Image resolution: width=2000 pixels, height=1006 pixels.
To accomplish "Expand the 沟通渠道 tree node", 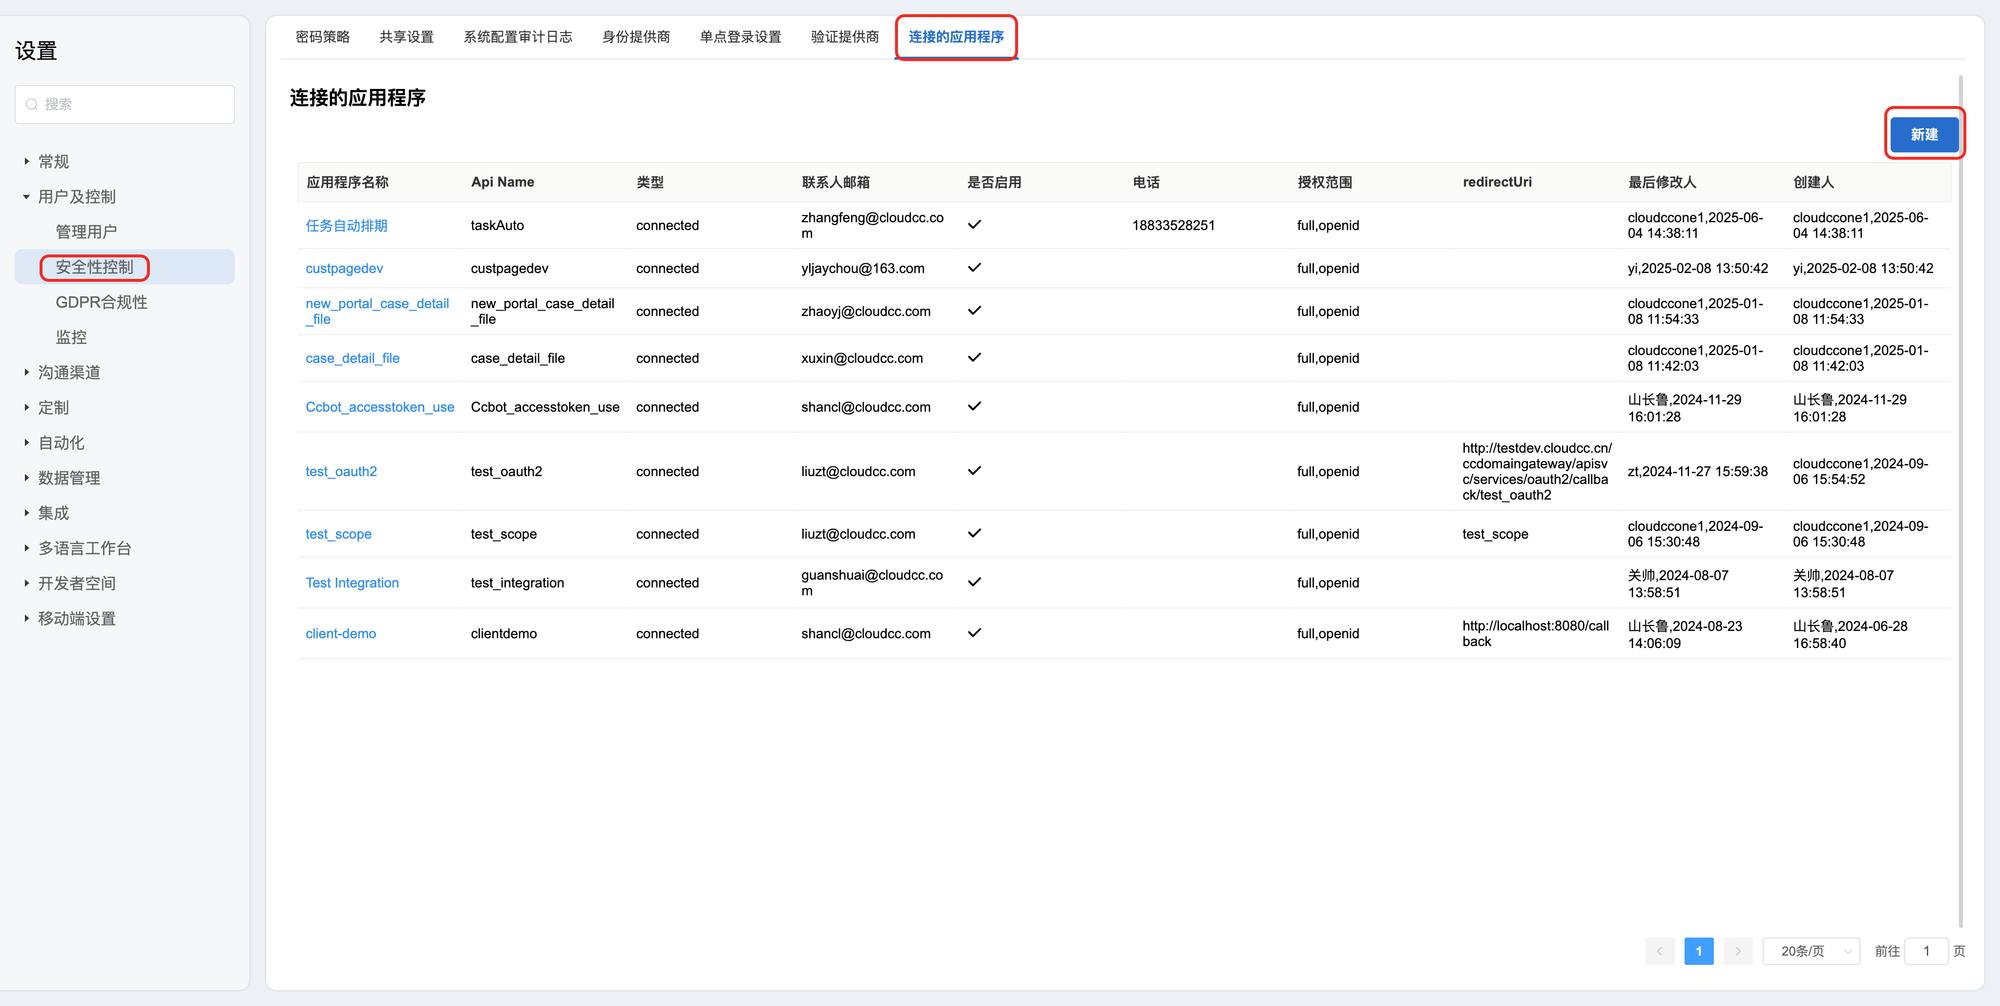I will coord(27,373).
